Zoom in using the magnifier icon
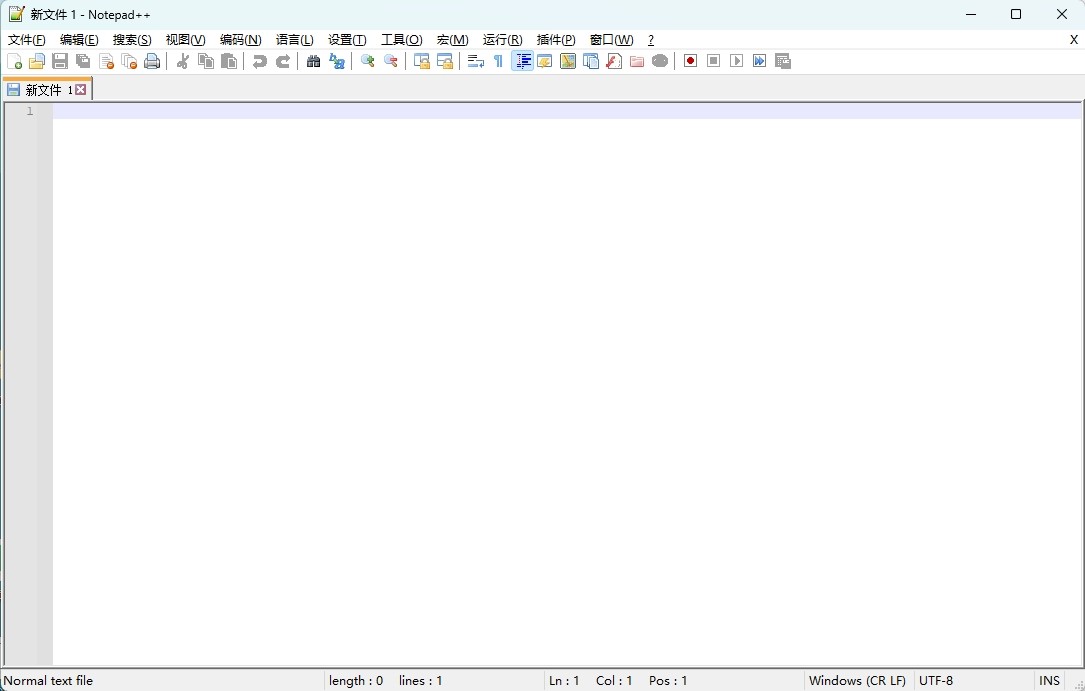The height and width of the screenshot is (691, 1085). pyautogui.click(x=367, y=61)
